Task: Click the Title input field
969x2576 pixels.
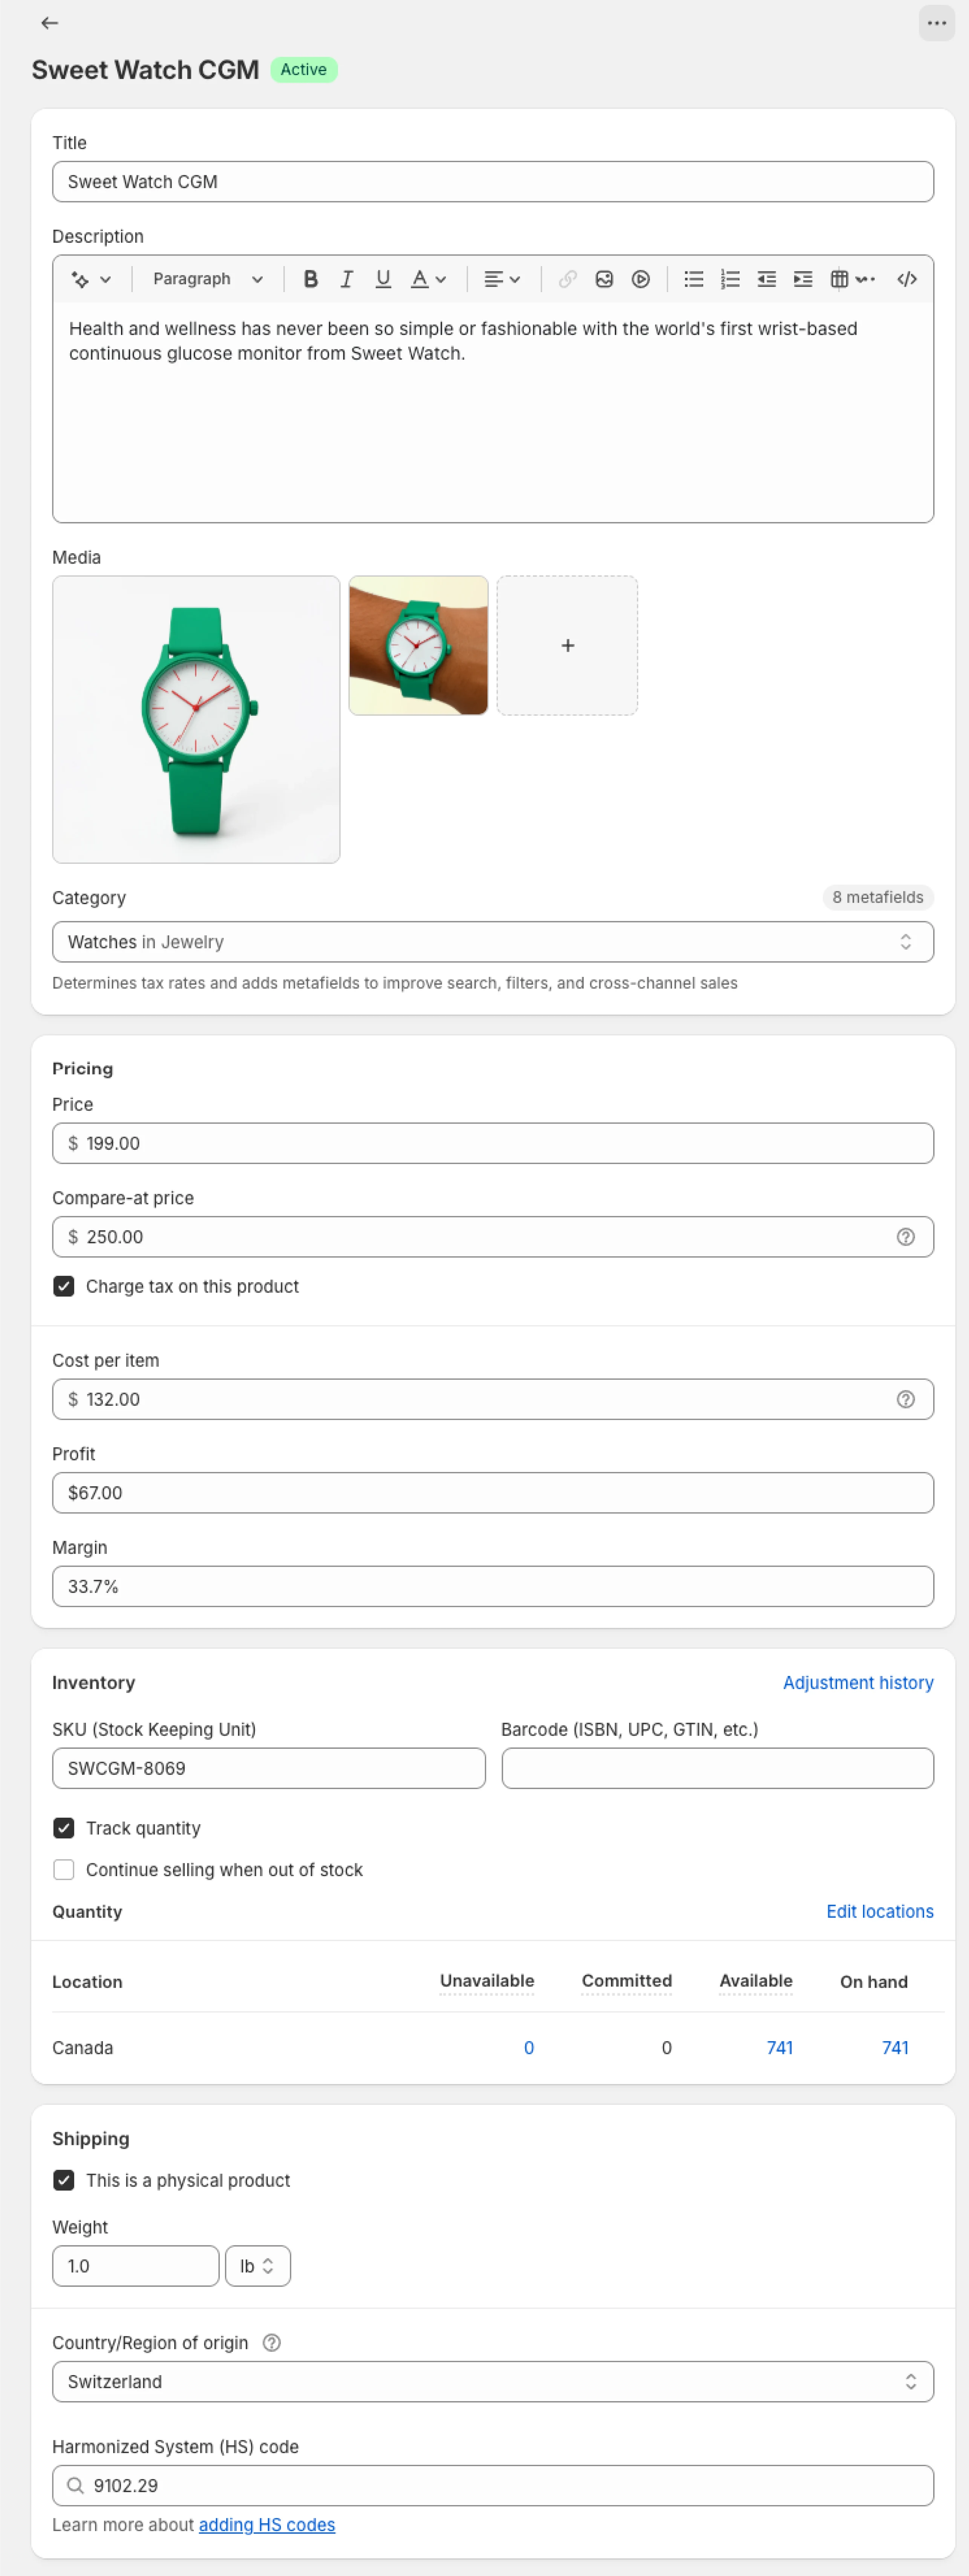Action: 493,182
